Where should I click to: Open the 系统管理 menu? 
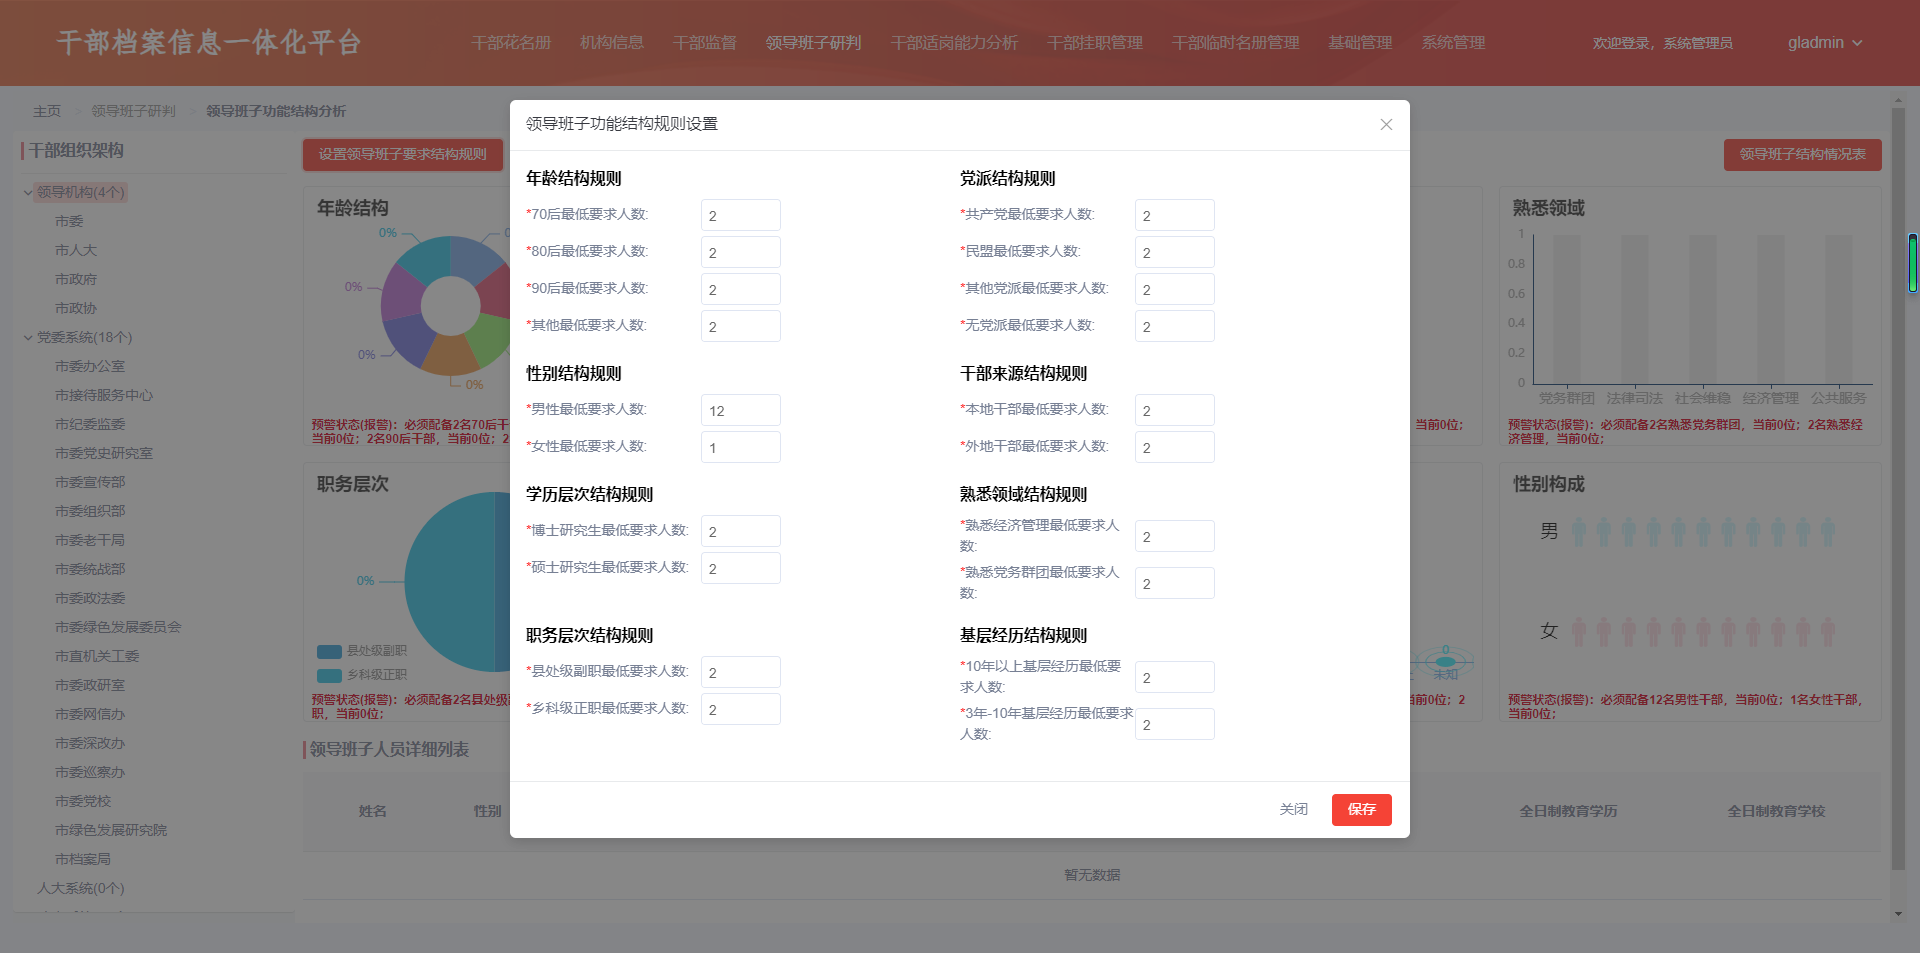1453,43
